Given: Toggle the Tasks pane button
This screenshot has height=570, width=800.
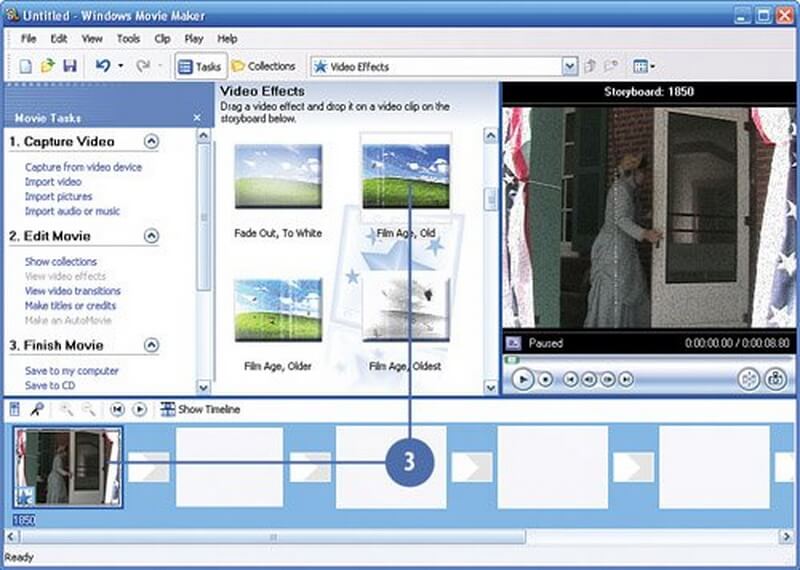Looking at the screenshot, I should click(x=199, y=66).
